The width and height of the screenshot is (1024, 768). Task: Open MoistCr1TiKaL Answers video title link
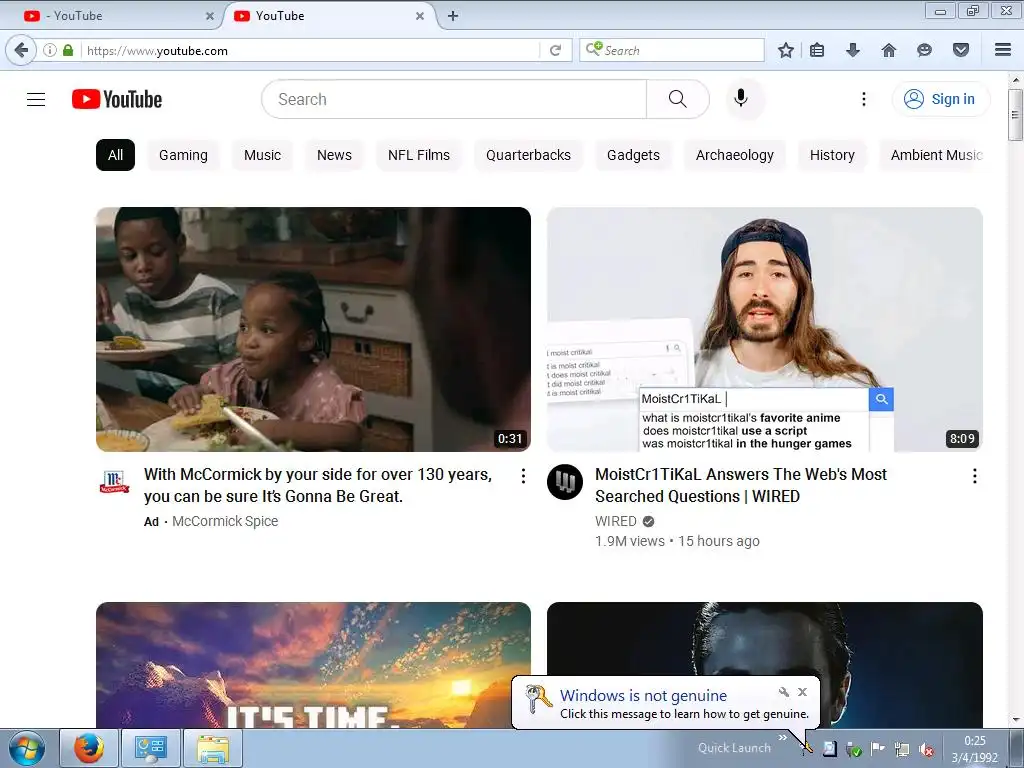(741, 485)
